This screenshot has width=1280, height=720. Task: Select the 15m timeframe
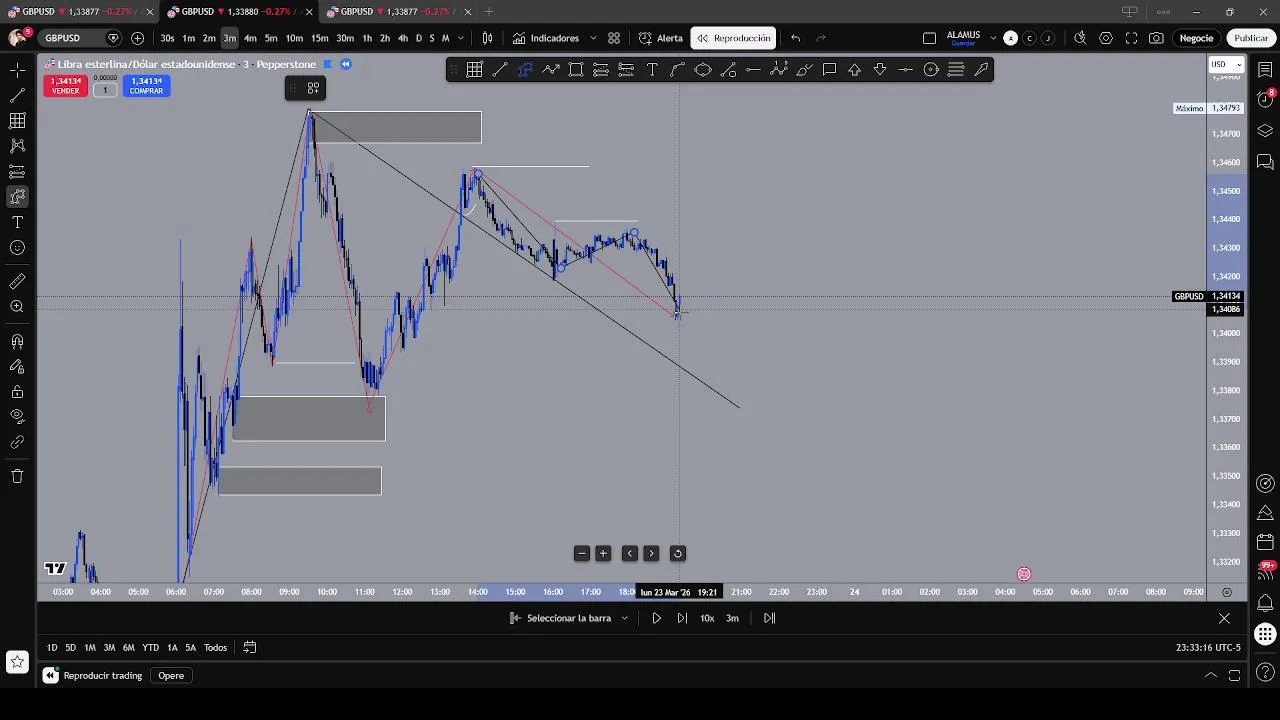coord(320,38)
